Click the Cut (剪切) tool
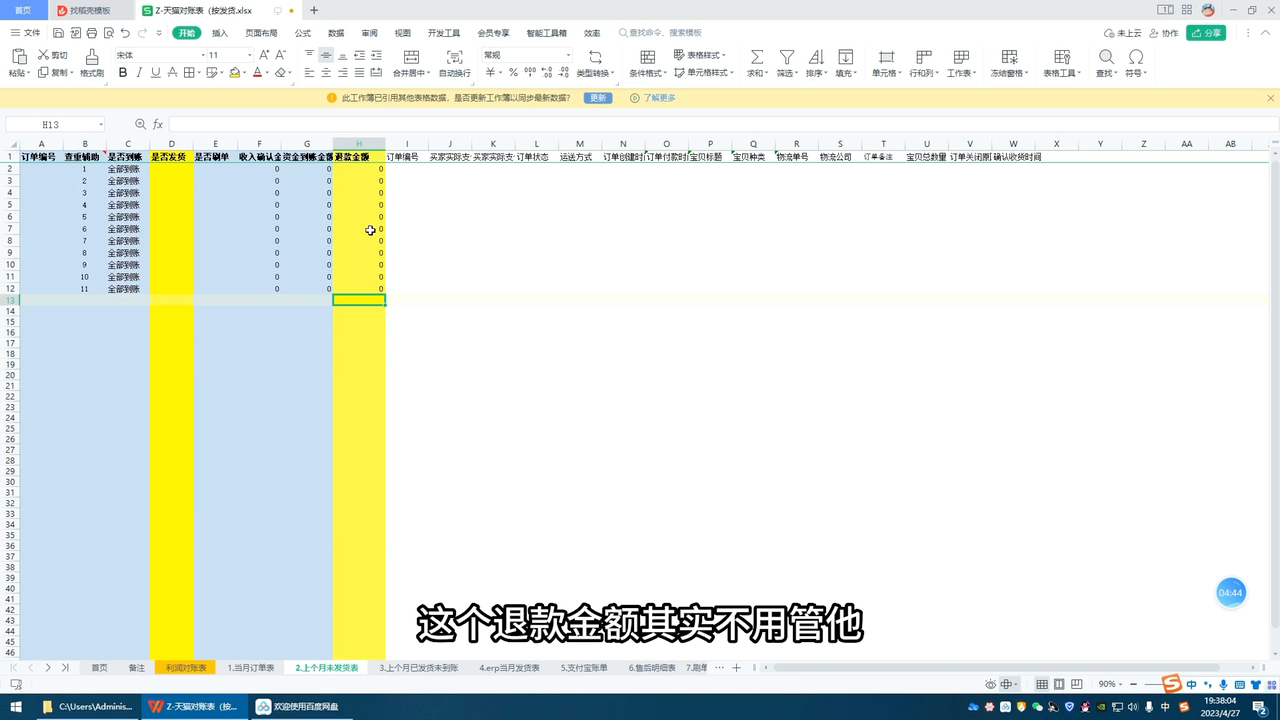Viewport: 1280px width, 720px height. [x=53, y=55]
